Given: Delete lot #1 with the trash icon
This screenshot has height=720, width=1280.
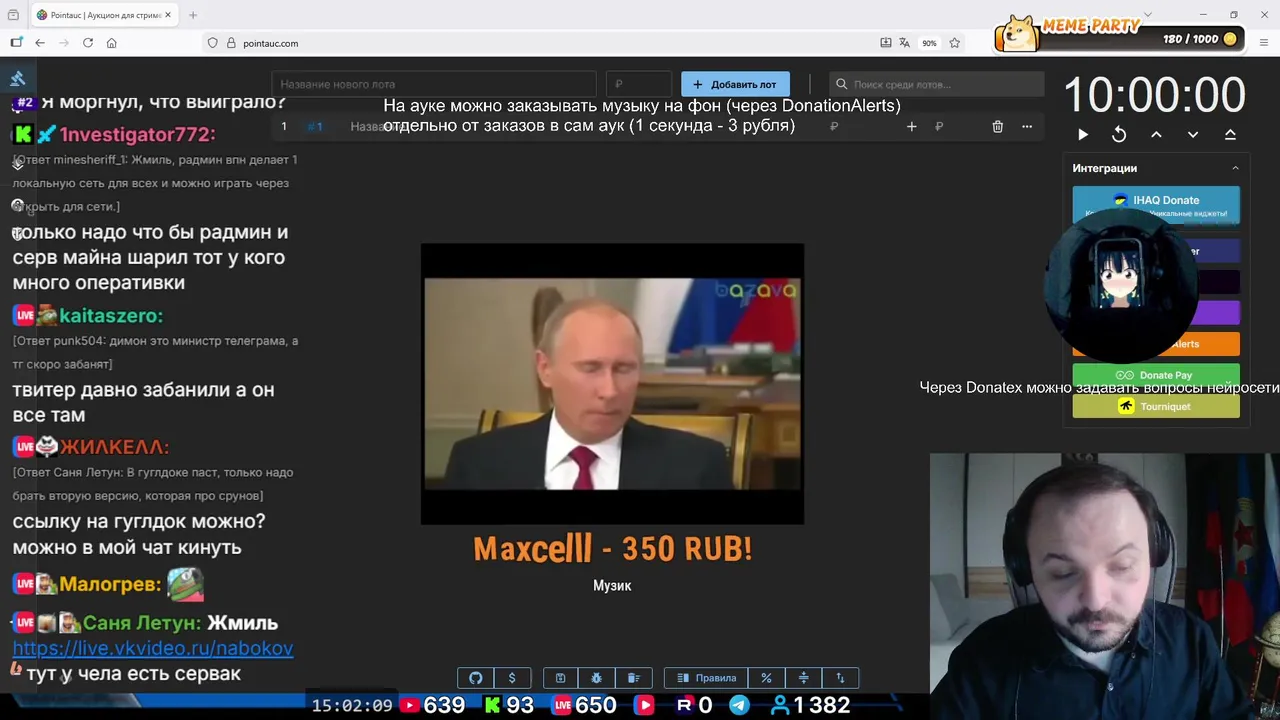Looking at the screenshot, I should (x=997, y=126).
